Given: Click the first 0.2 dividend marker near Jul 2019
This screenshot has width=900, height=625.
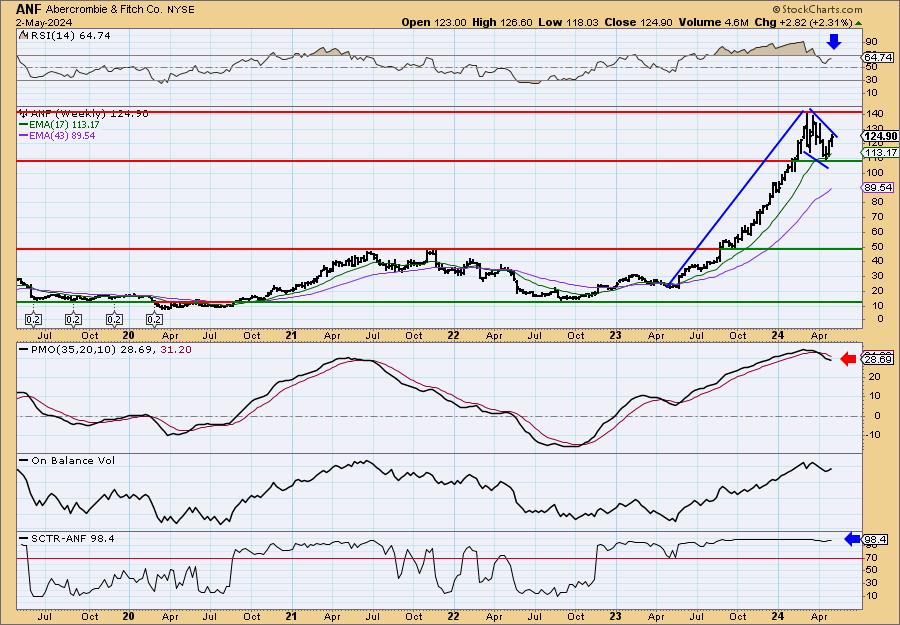Looking at the screenshot, I should point(33,319).
